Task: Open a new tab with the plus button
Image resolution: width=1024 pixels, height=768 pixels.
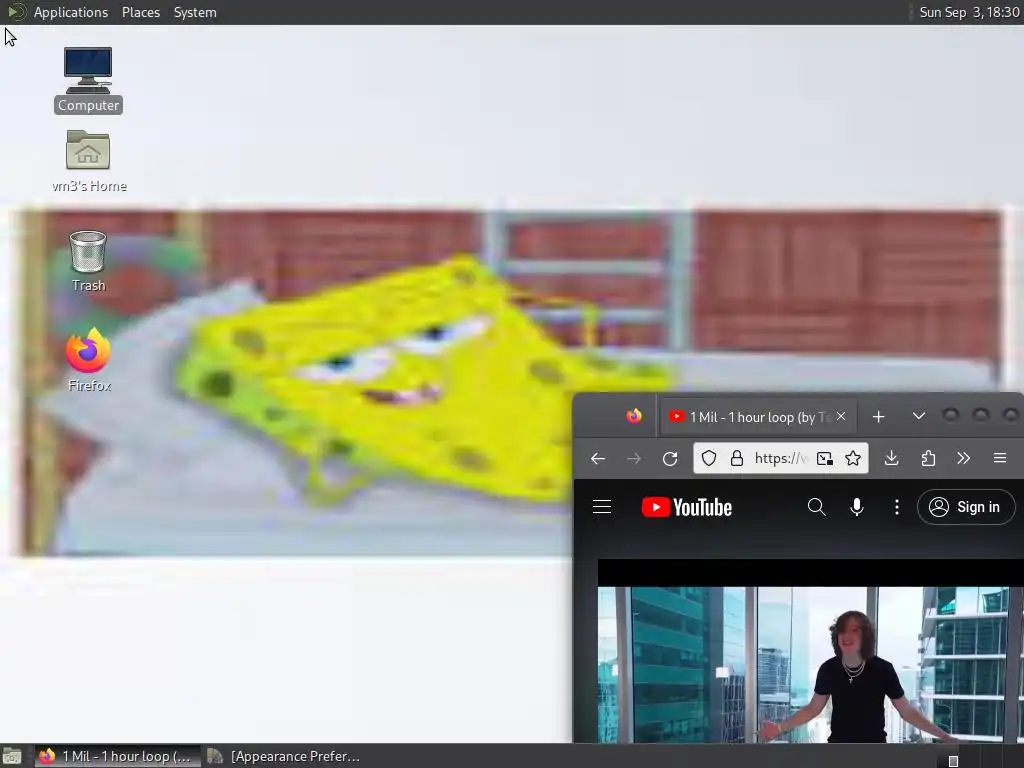Action: coord(878,417)
